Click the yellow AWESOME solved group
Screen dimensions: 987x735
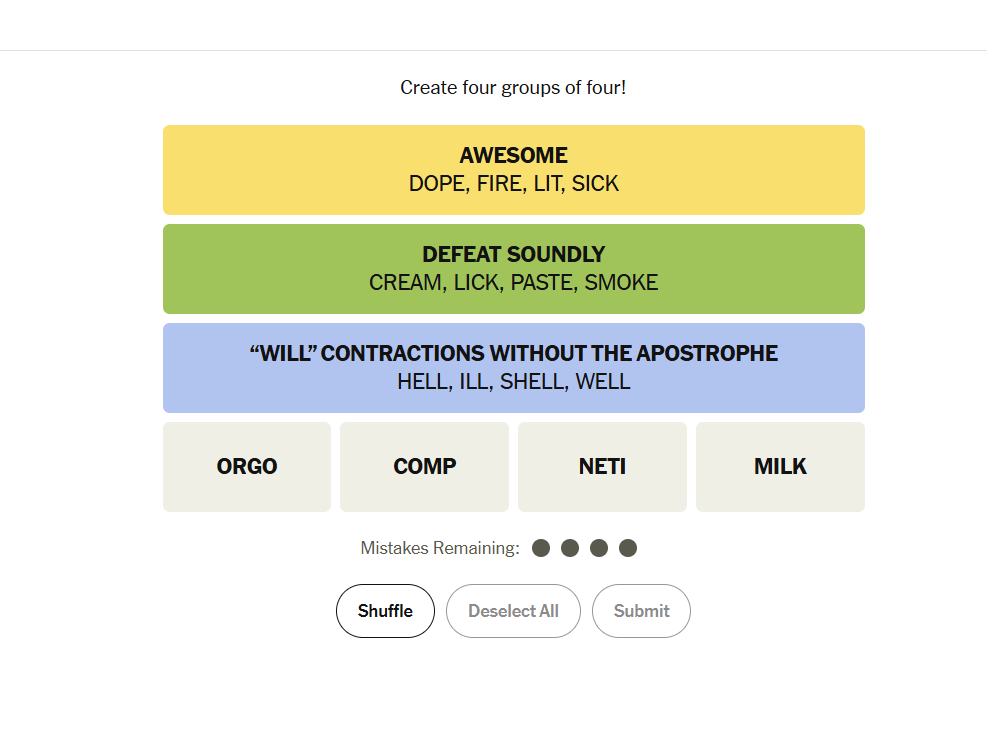pos(514,170)
